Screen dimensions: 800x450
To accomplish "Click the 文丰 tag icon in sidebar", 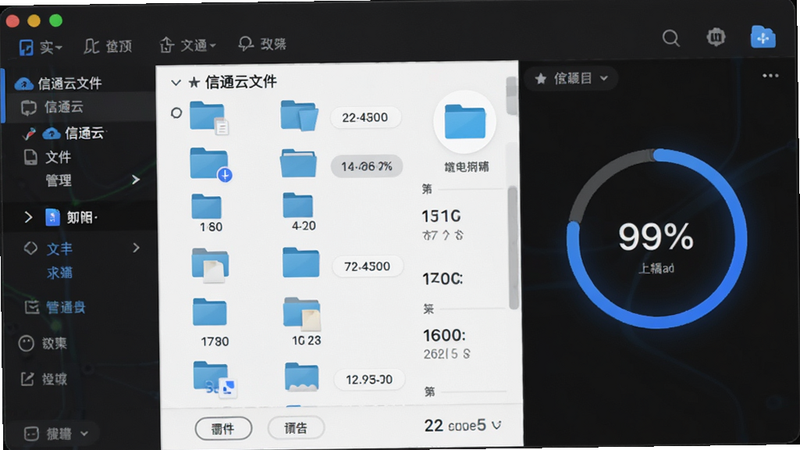I will pyautogui.click(x=31, y=248).
